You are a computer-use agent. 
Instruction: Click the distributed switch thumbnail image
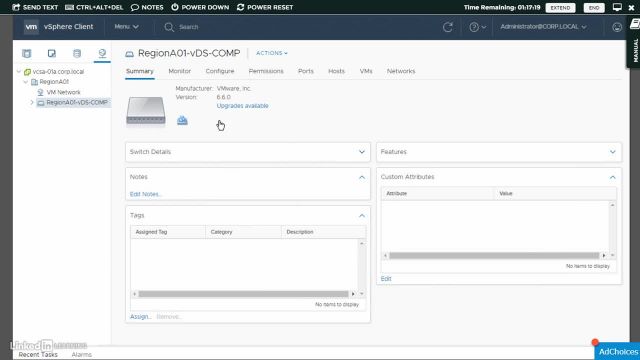tap(146, 111)
